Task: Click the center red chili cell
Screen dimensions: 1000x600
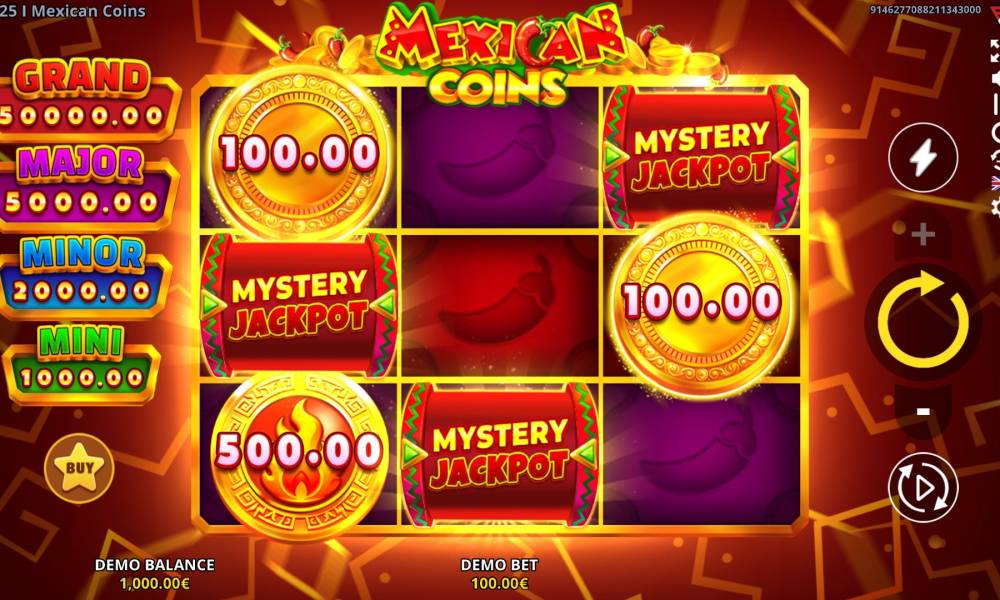Action: pos(500,305)
